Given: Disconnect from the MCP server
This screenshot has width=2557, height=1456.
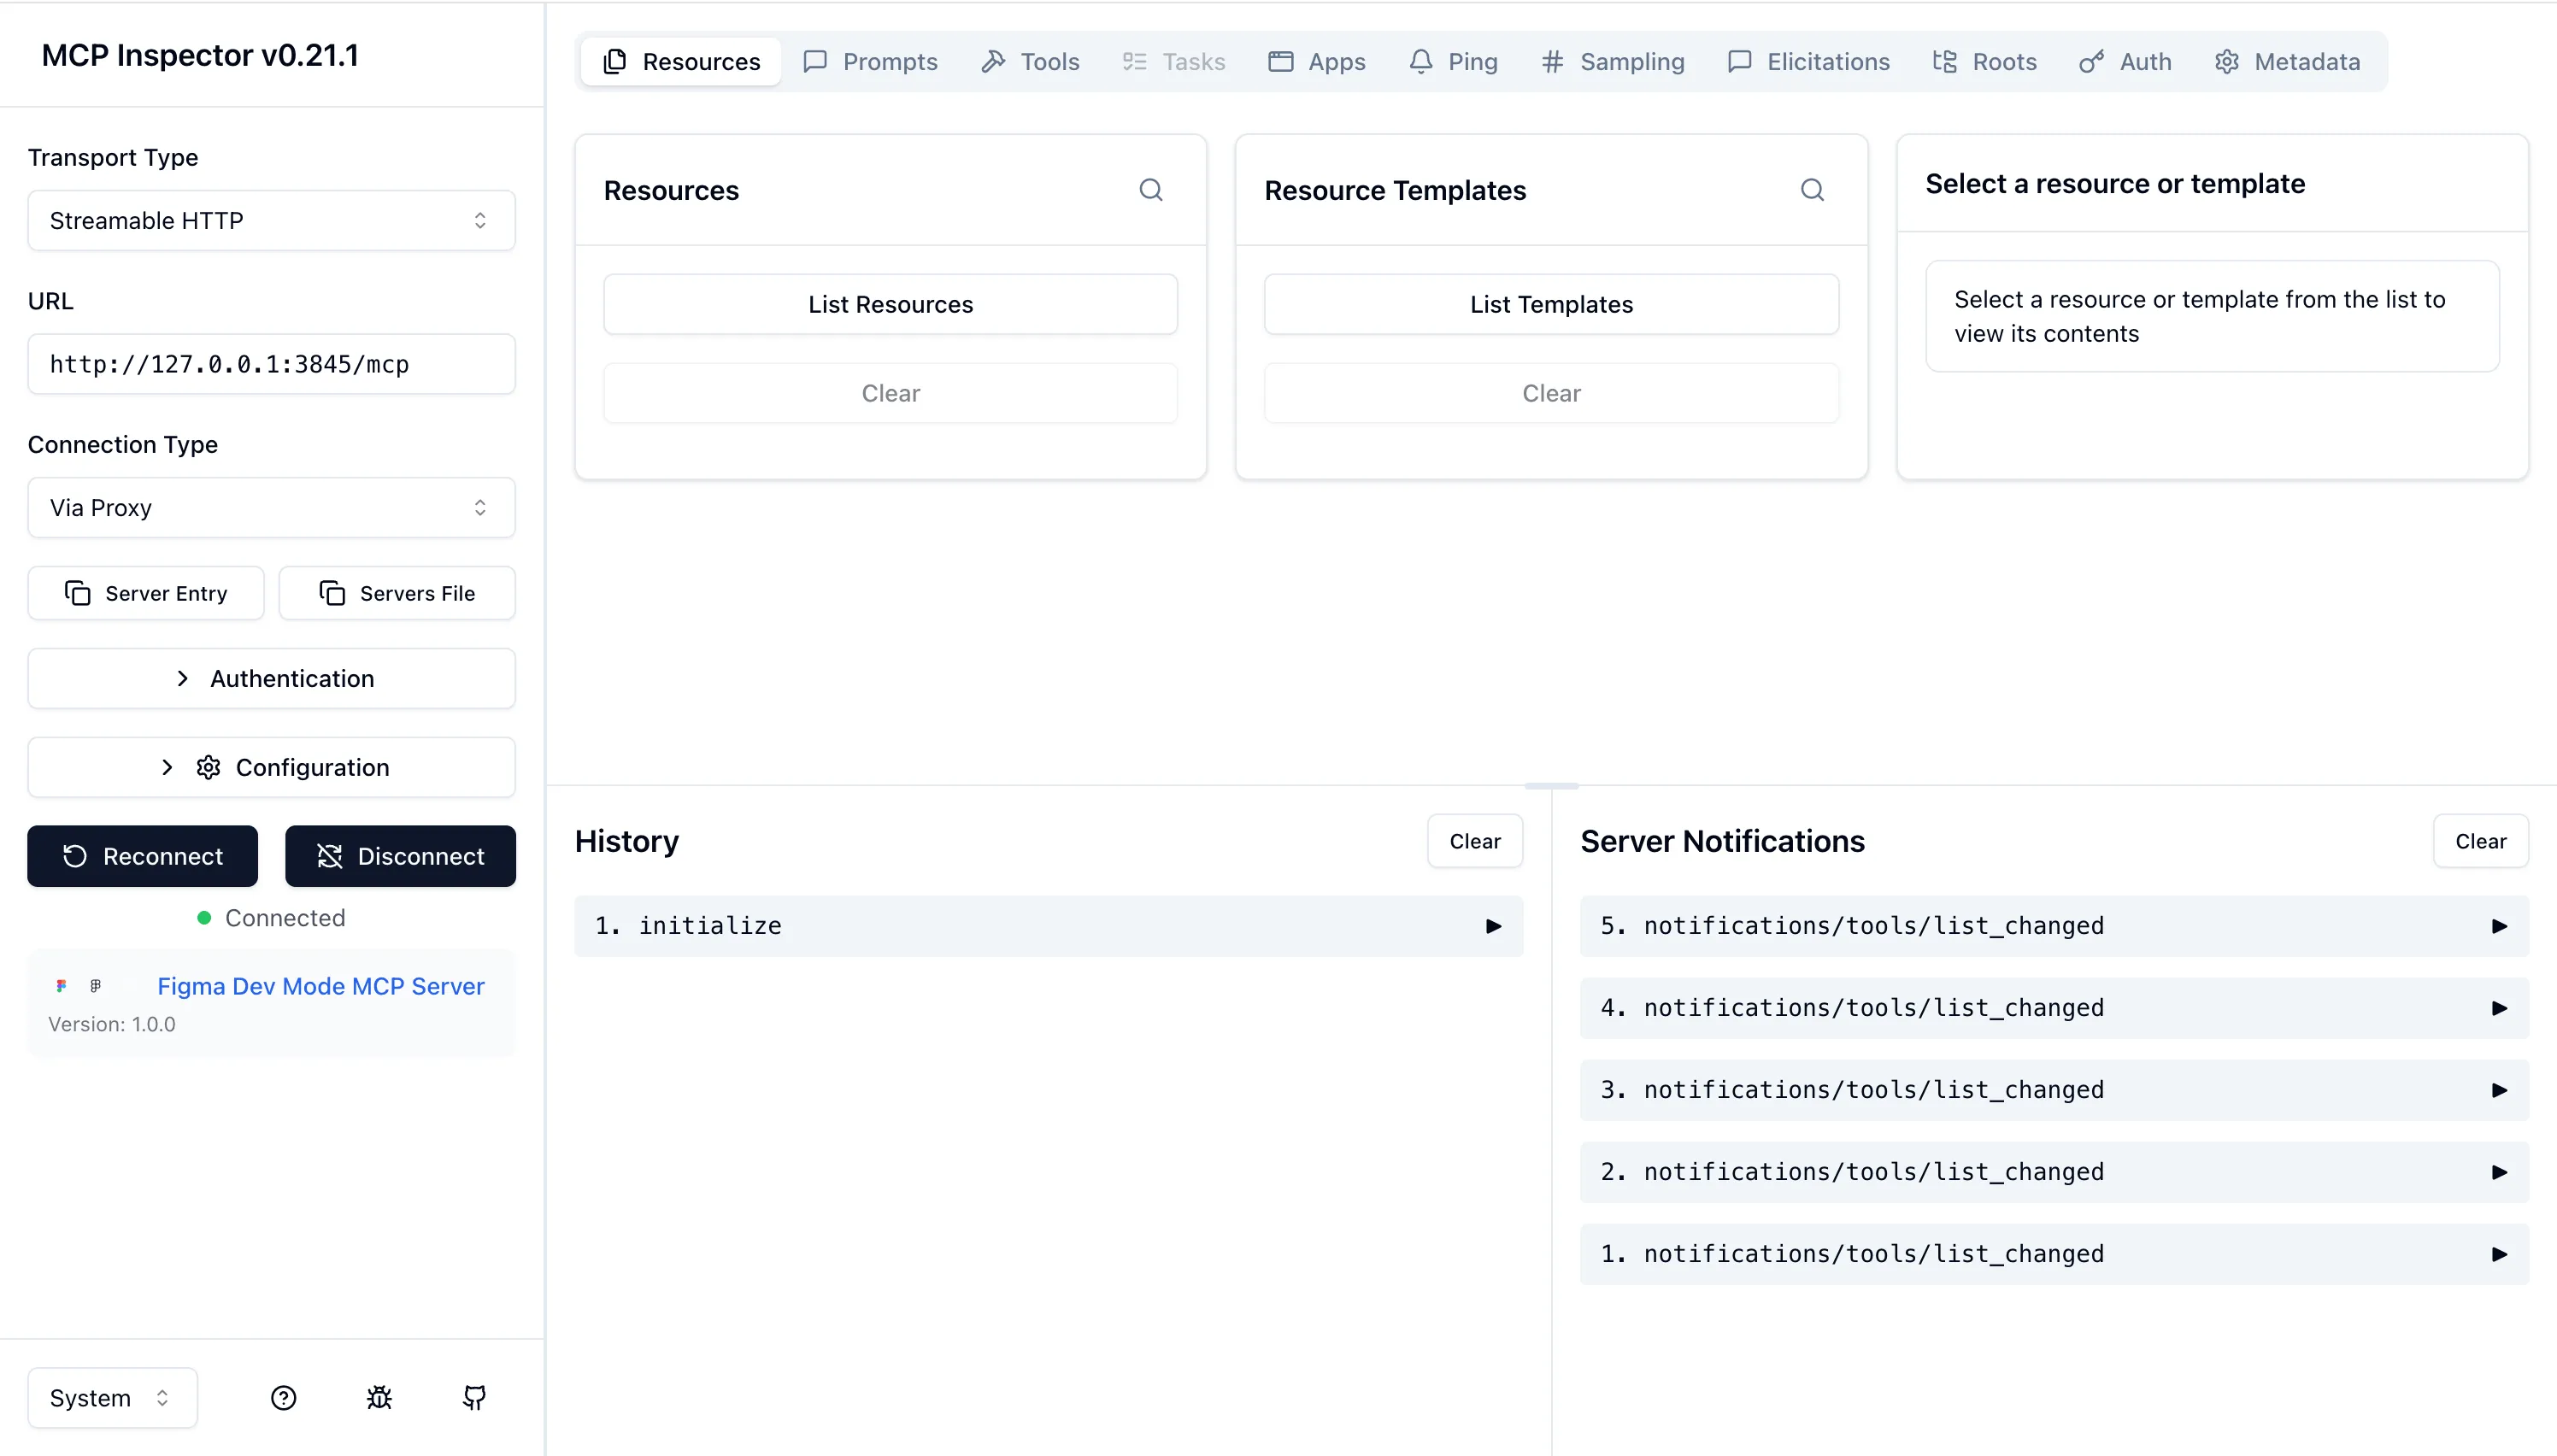Looking at the screenshot, I should point(400,856).
